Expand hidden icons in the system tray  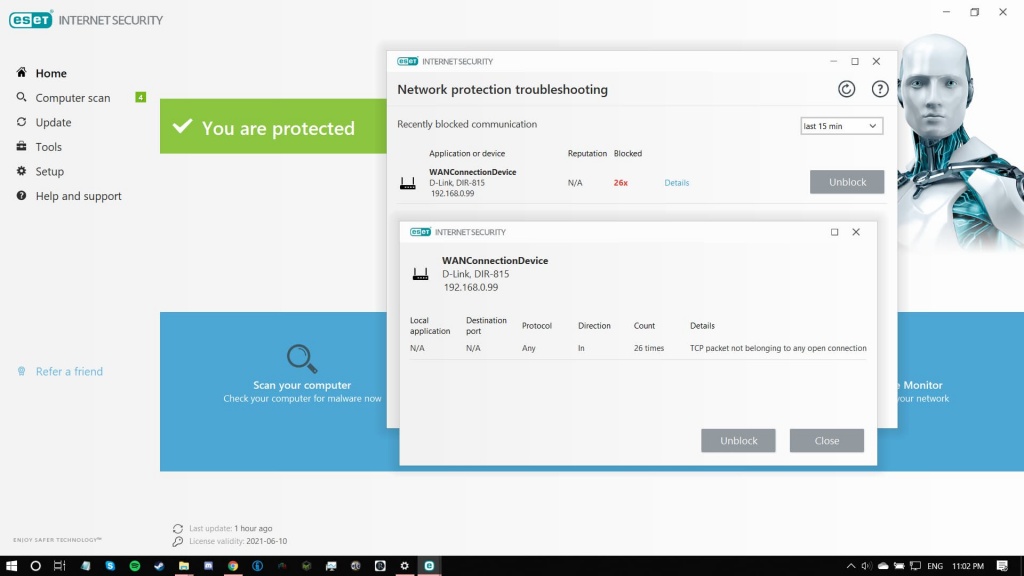849,565
